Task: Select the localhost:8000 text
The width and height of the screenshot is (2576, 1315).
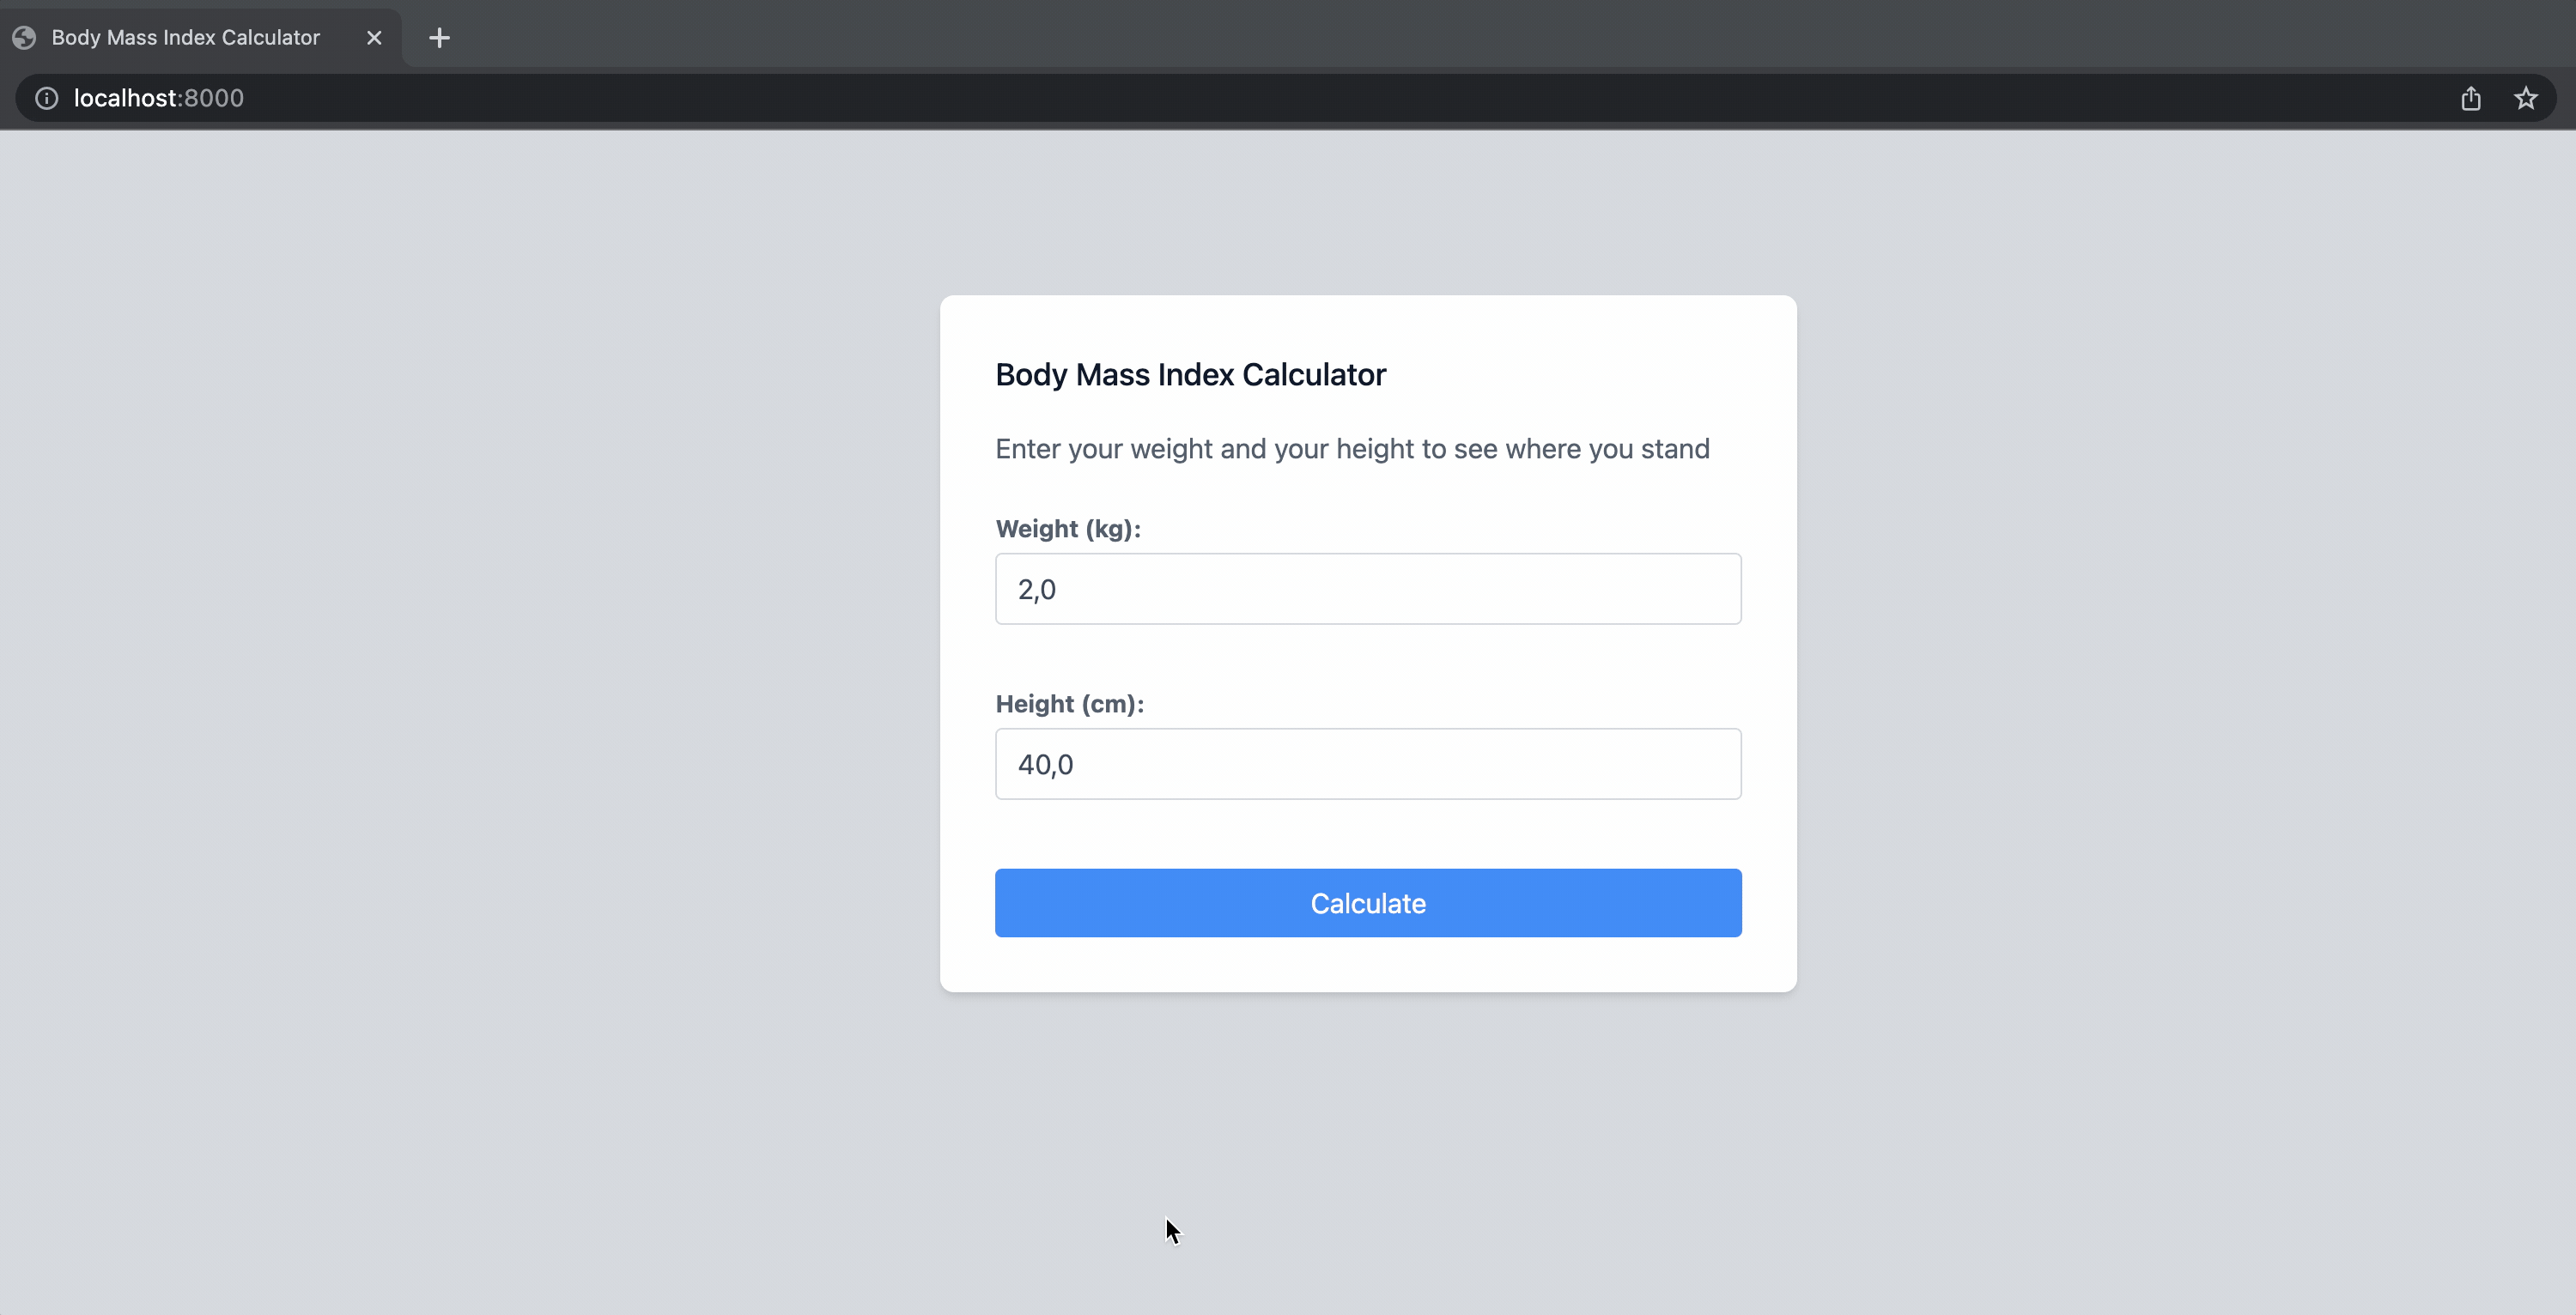Action: click(158, 98)
